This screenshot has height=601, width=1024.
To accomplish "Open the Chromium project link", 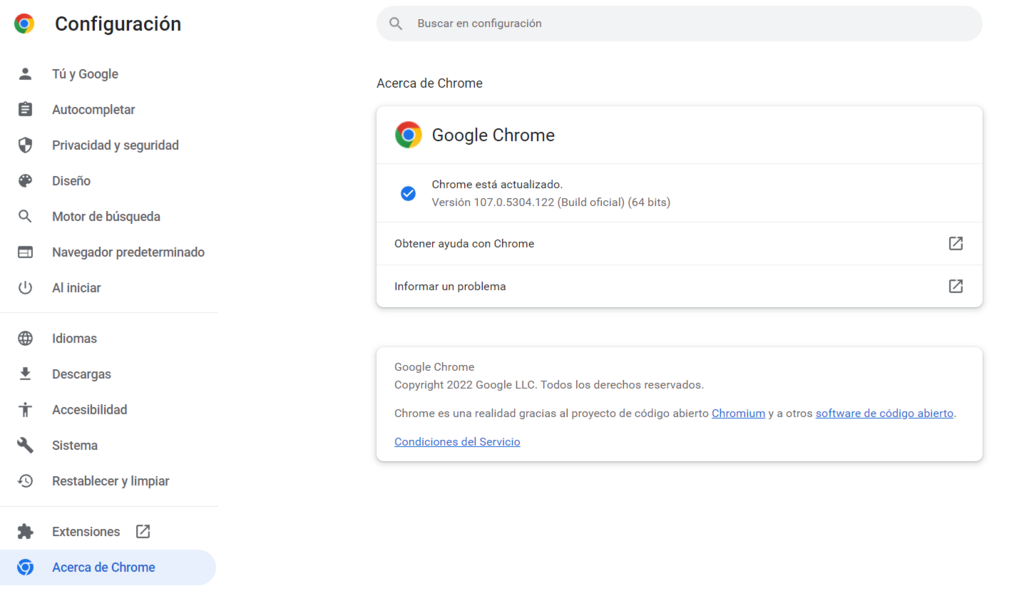I will (x=738, y=412).
